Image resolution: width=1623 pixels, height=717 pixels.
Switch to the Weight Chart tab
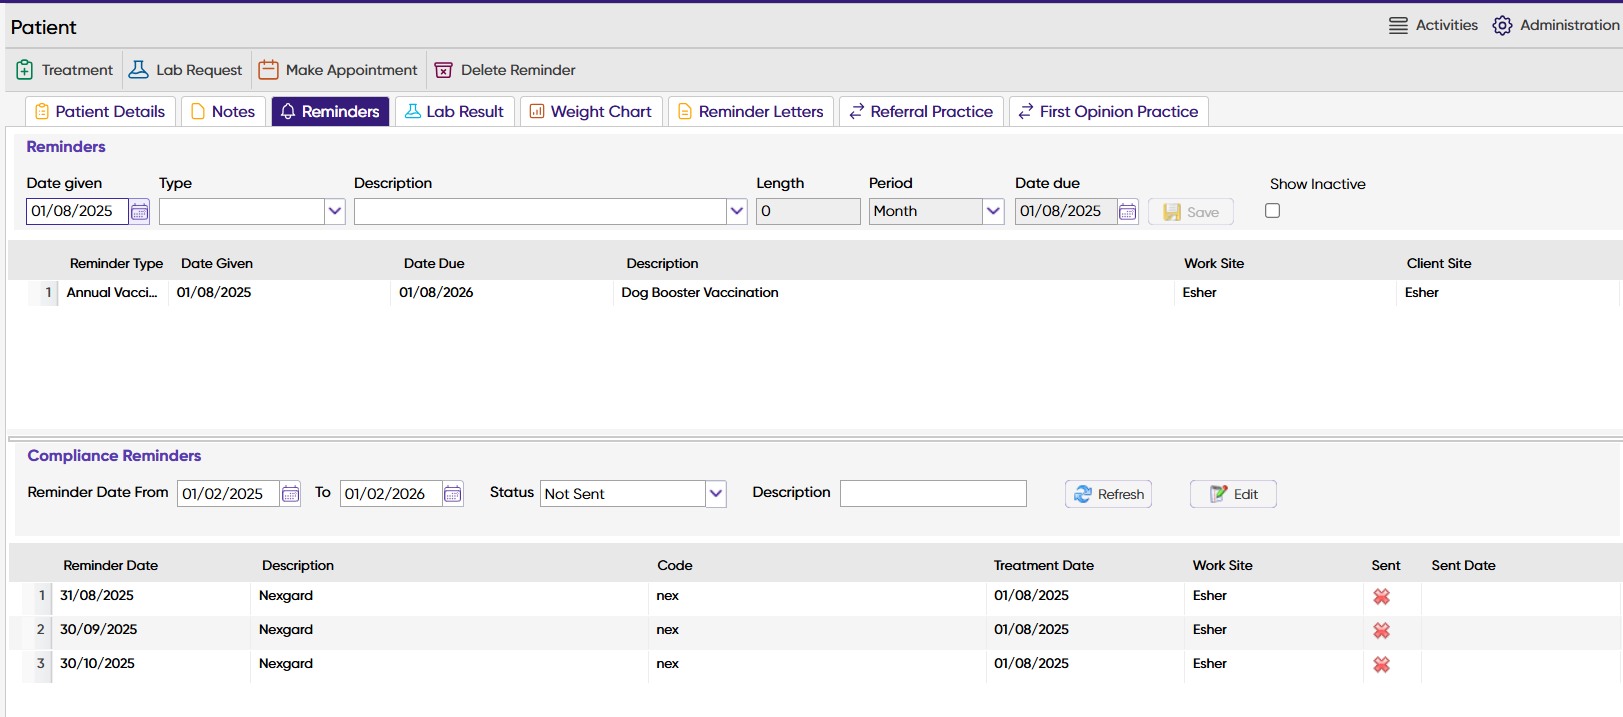590,112
